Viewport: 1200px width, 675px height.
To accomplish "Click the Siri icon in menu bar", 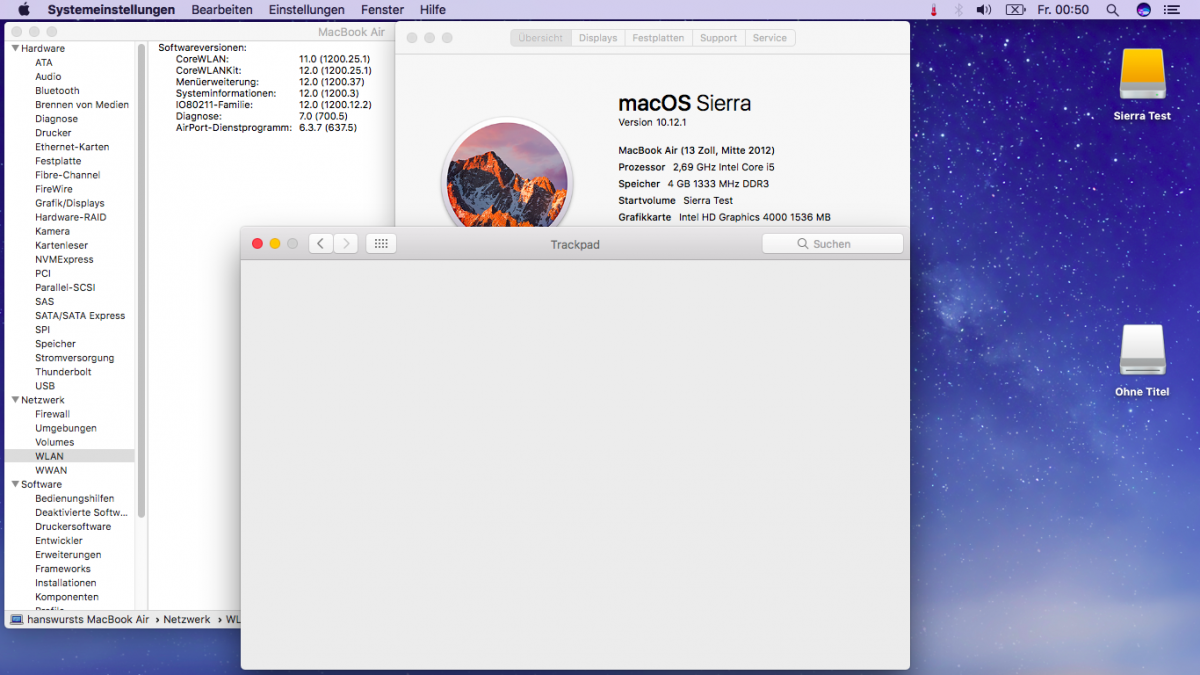I will pos(1143,10).
